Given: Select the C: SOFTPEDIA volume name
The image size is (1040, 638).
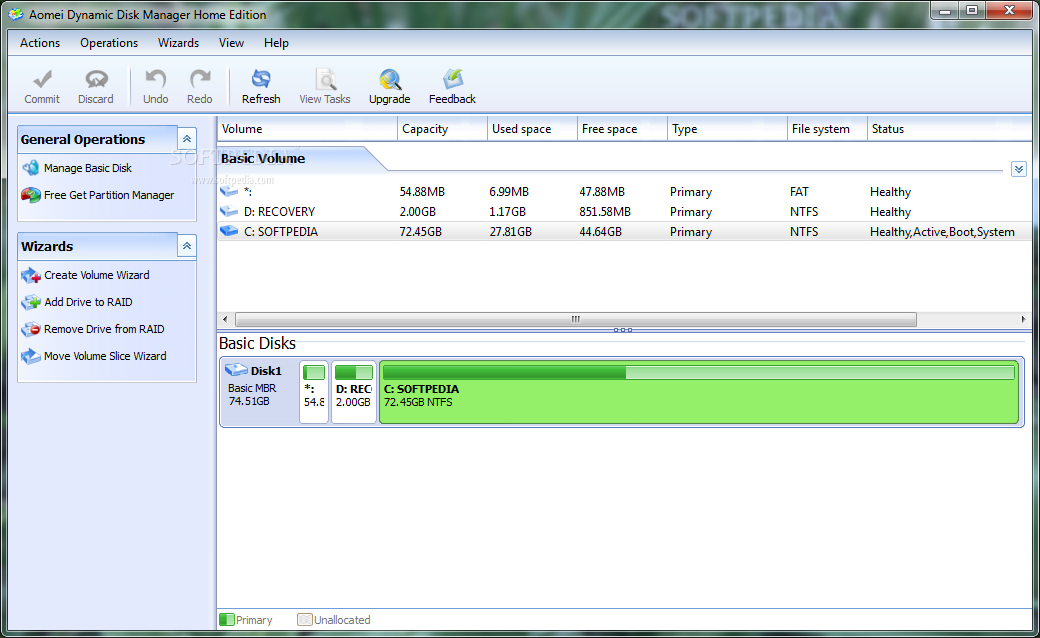Looking at the screenshot, I should tap(281, 231).
